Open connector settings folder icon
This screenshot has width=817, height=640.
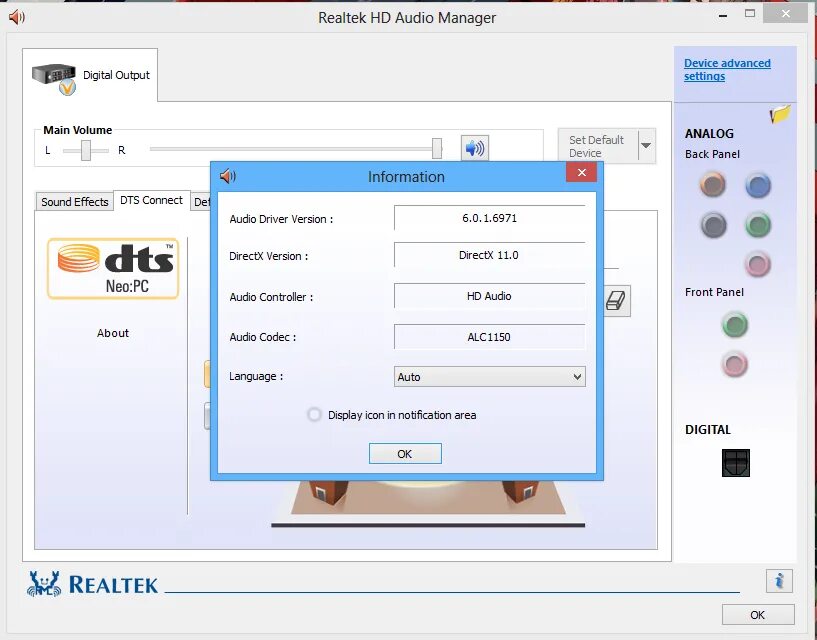point(780,114)
